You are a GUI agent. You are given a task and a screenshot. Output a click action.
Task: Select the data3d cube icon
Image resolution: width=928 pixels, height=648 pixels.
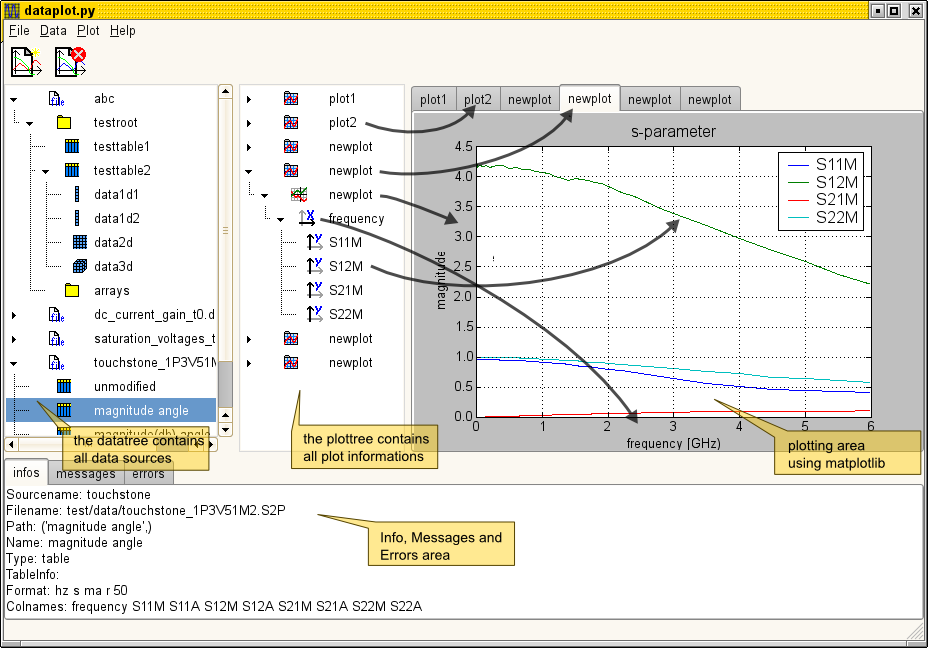(80, 267)
